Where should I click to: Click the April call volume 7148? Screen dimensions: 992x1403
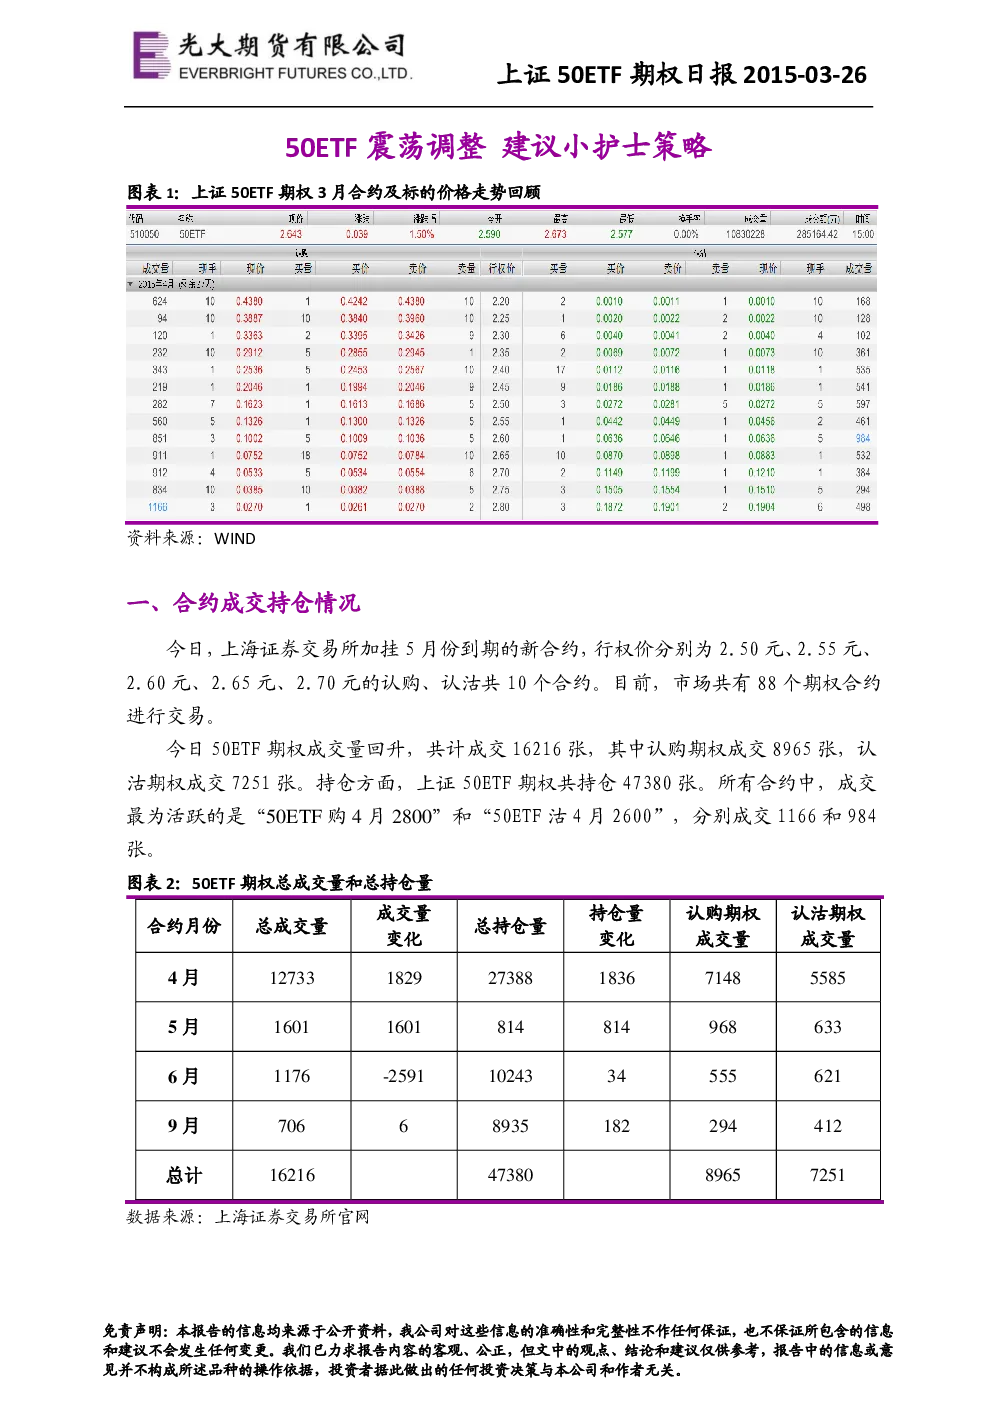point(723,978)
